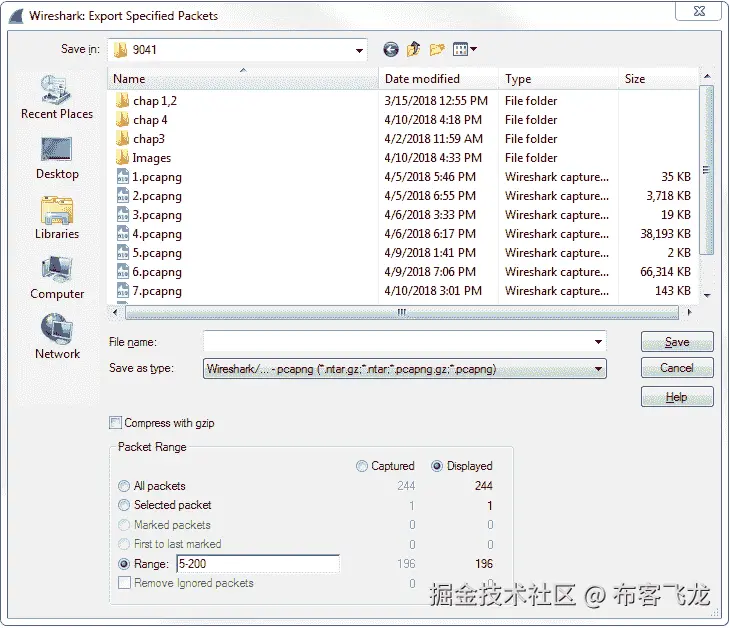This screenshot has width=730, height=628.
Task: Open Computer in the places bar
Action: (x=57, y=278)
